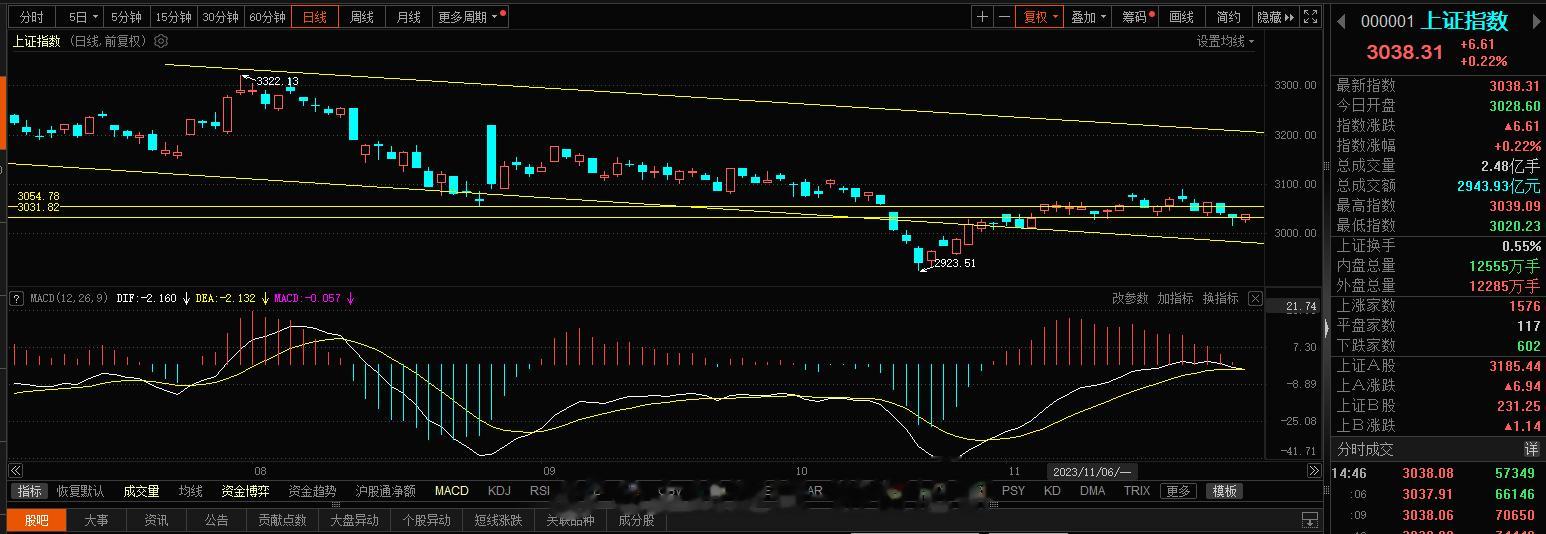Open the 大盘异动 tab
This screenshot has width=1546, height=534.
[x=355, y=520]
